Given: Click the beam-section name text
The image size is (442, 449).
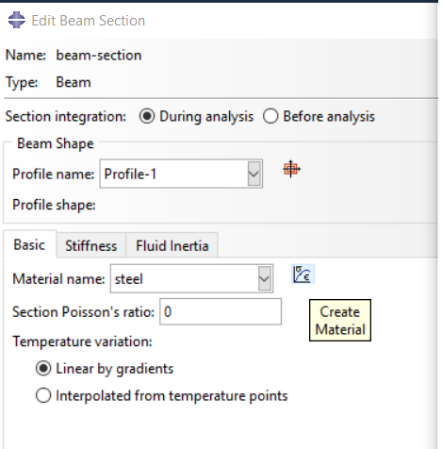Looking at the screenshot, I should click(x=99, y=55).
